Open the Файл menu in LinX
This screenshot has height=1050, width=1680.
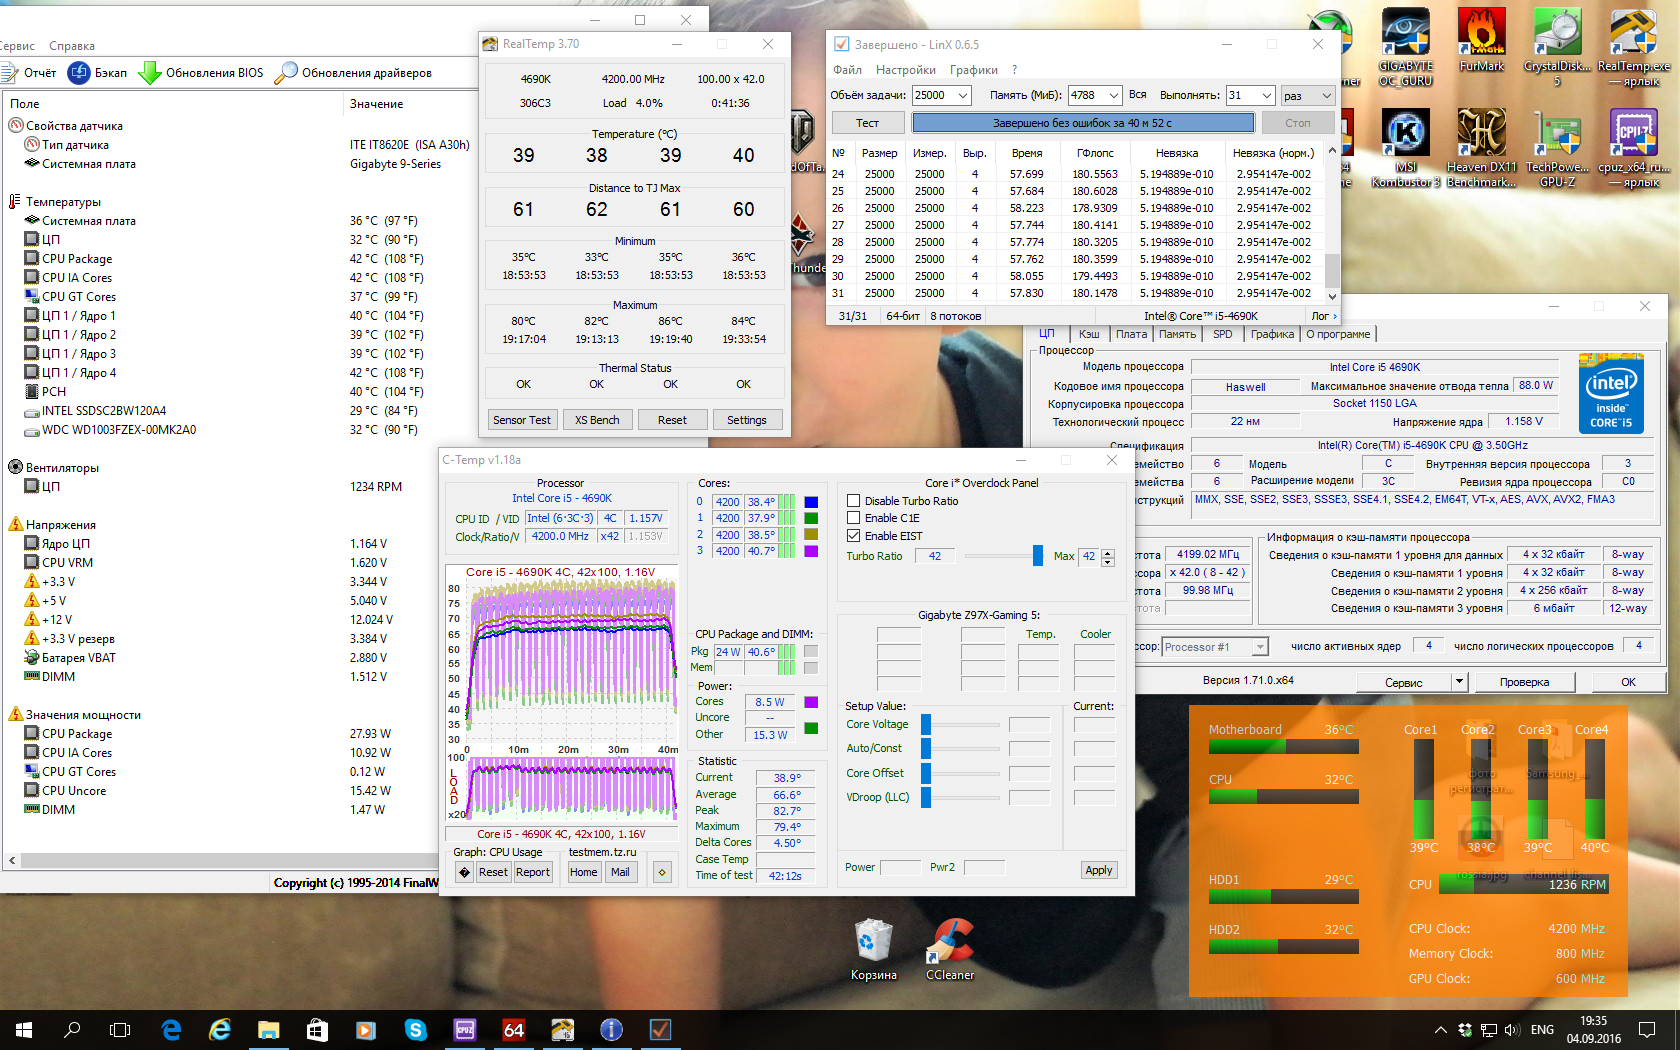[x=847, y=70]
